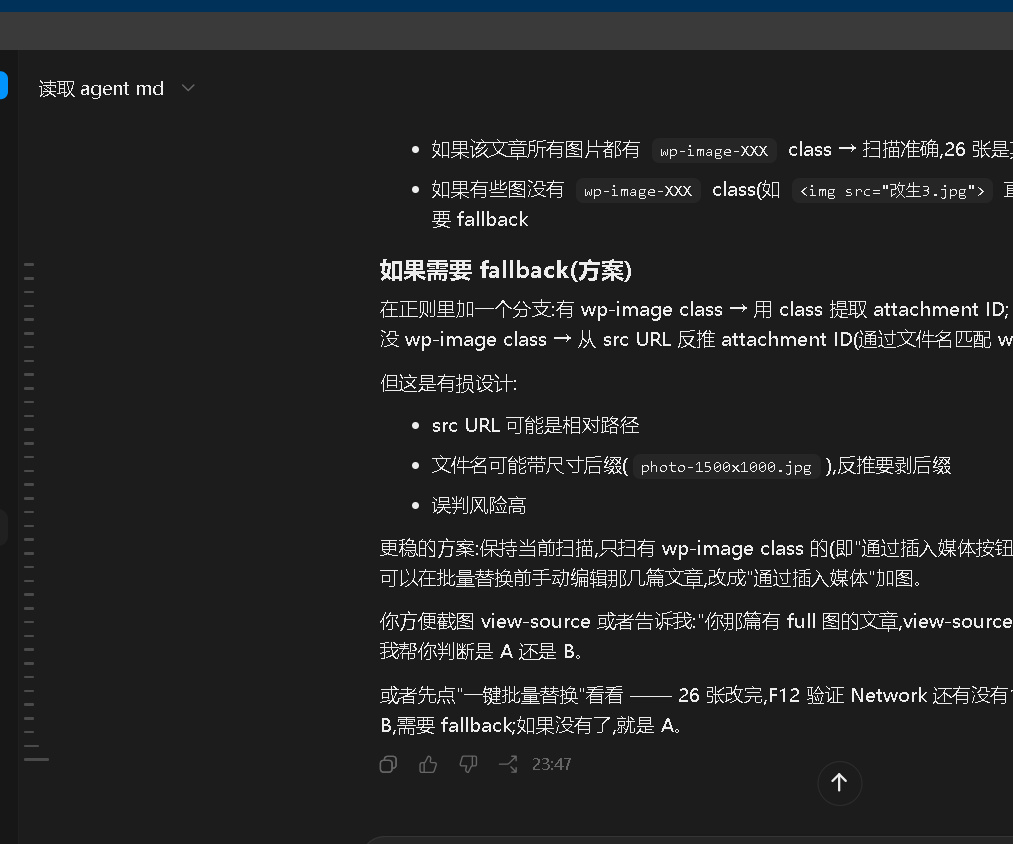Click the 如果需要 fallback(方案) heading

[505, 270]
